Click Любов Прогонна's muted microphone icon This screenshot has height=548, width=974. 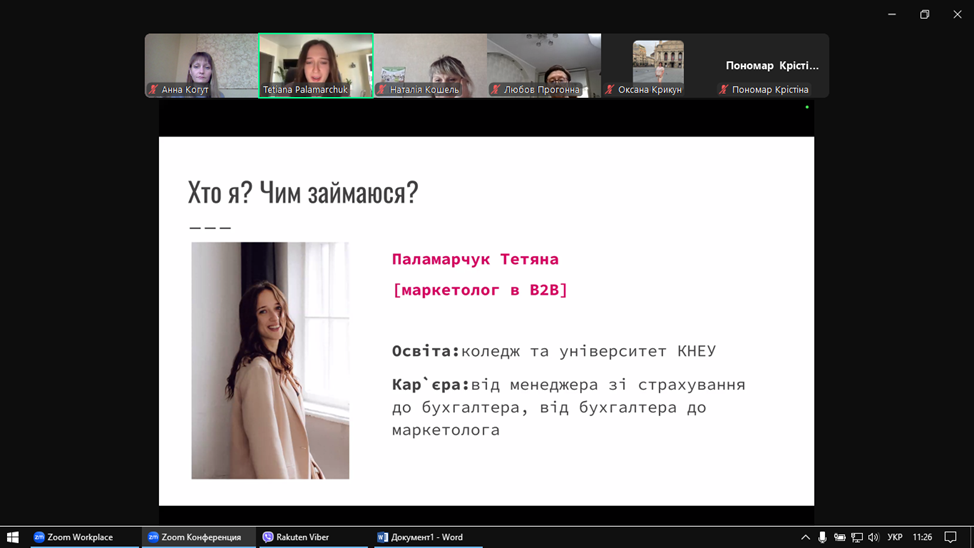pos(496,90)
